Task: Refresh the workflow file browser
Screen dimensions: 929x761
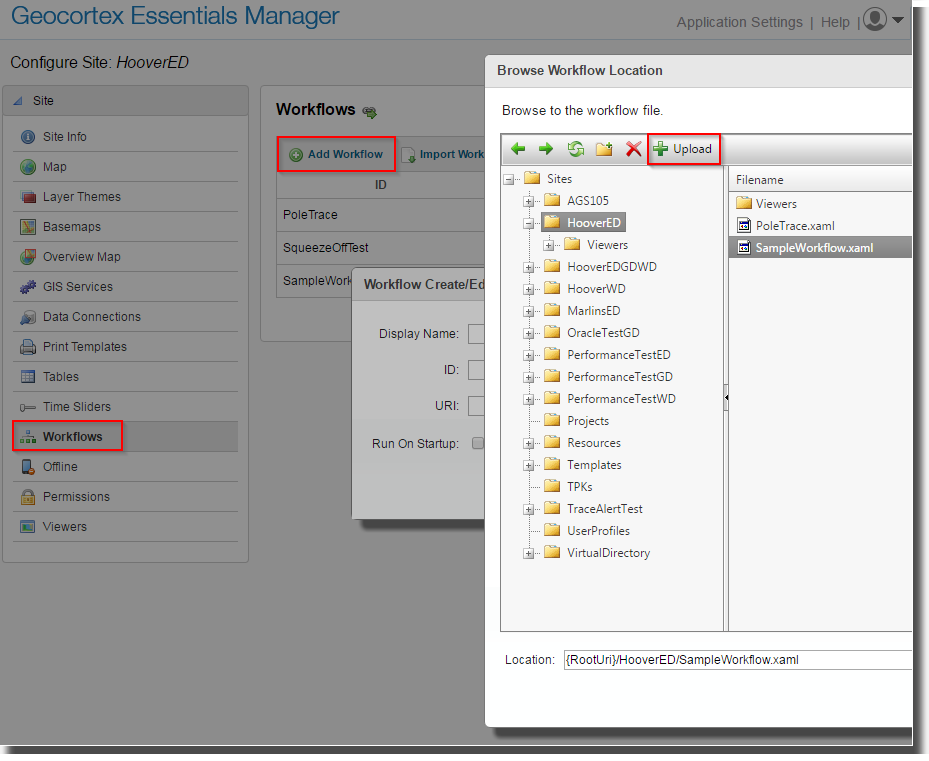Action: point(574,148)
